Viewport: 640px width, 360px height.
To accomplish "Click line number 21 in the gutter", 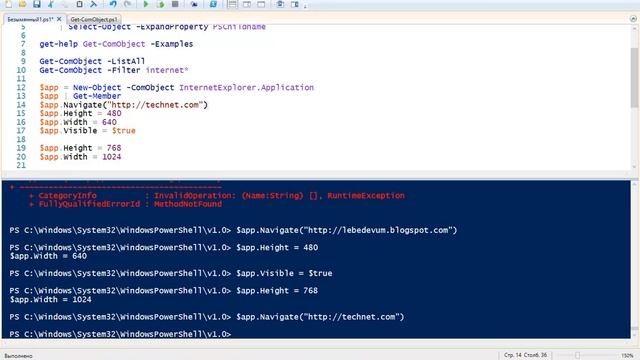I will [21, 165].
